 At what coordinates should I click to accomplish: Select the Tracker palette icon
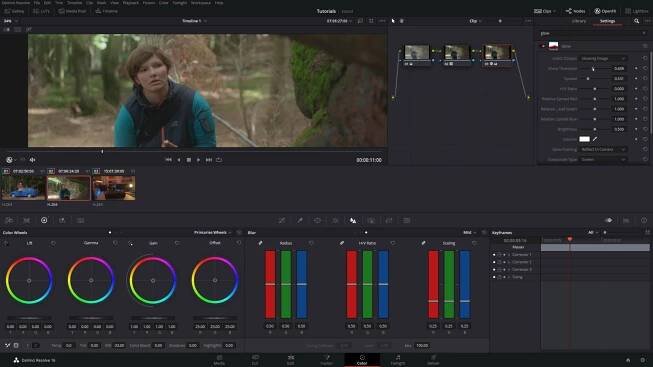point(335,220)
